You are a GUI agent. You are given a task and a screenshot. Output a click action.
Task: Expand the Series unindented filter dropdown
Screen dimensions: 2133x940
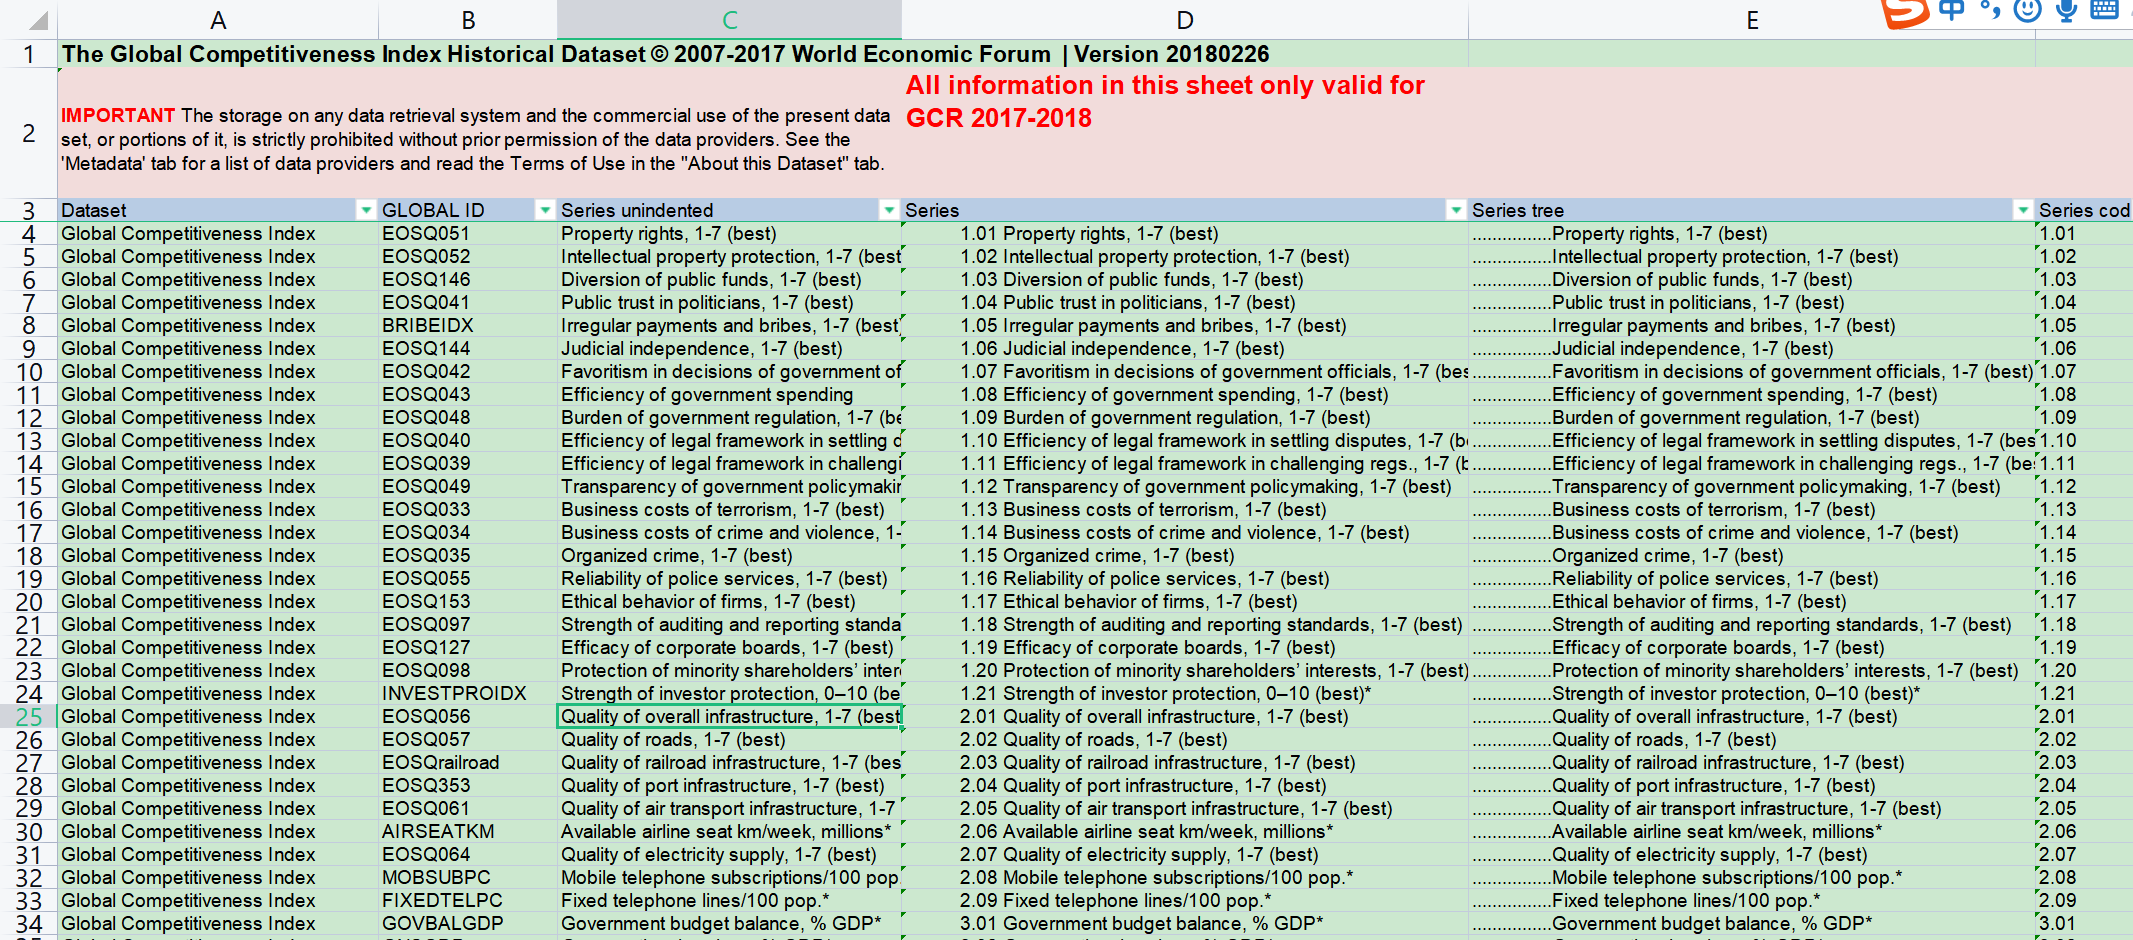point(889,210)
